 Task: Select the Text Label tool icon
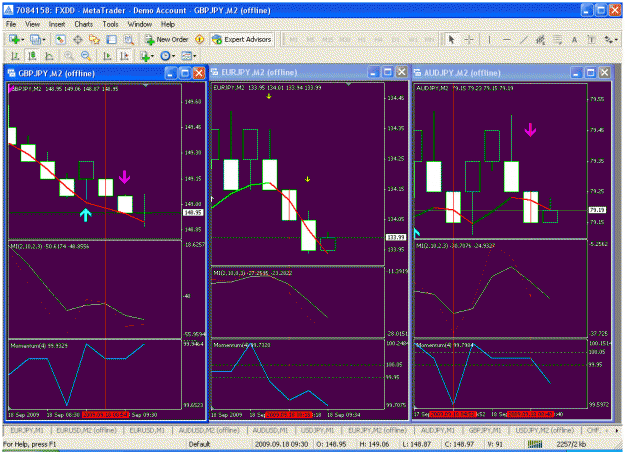pyautogui.click(x=592, y=39)
